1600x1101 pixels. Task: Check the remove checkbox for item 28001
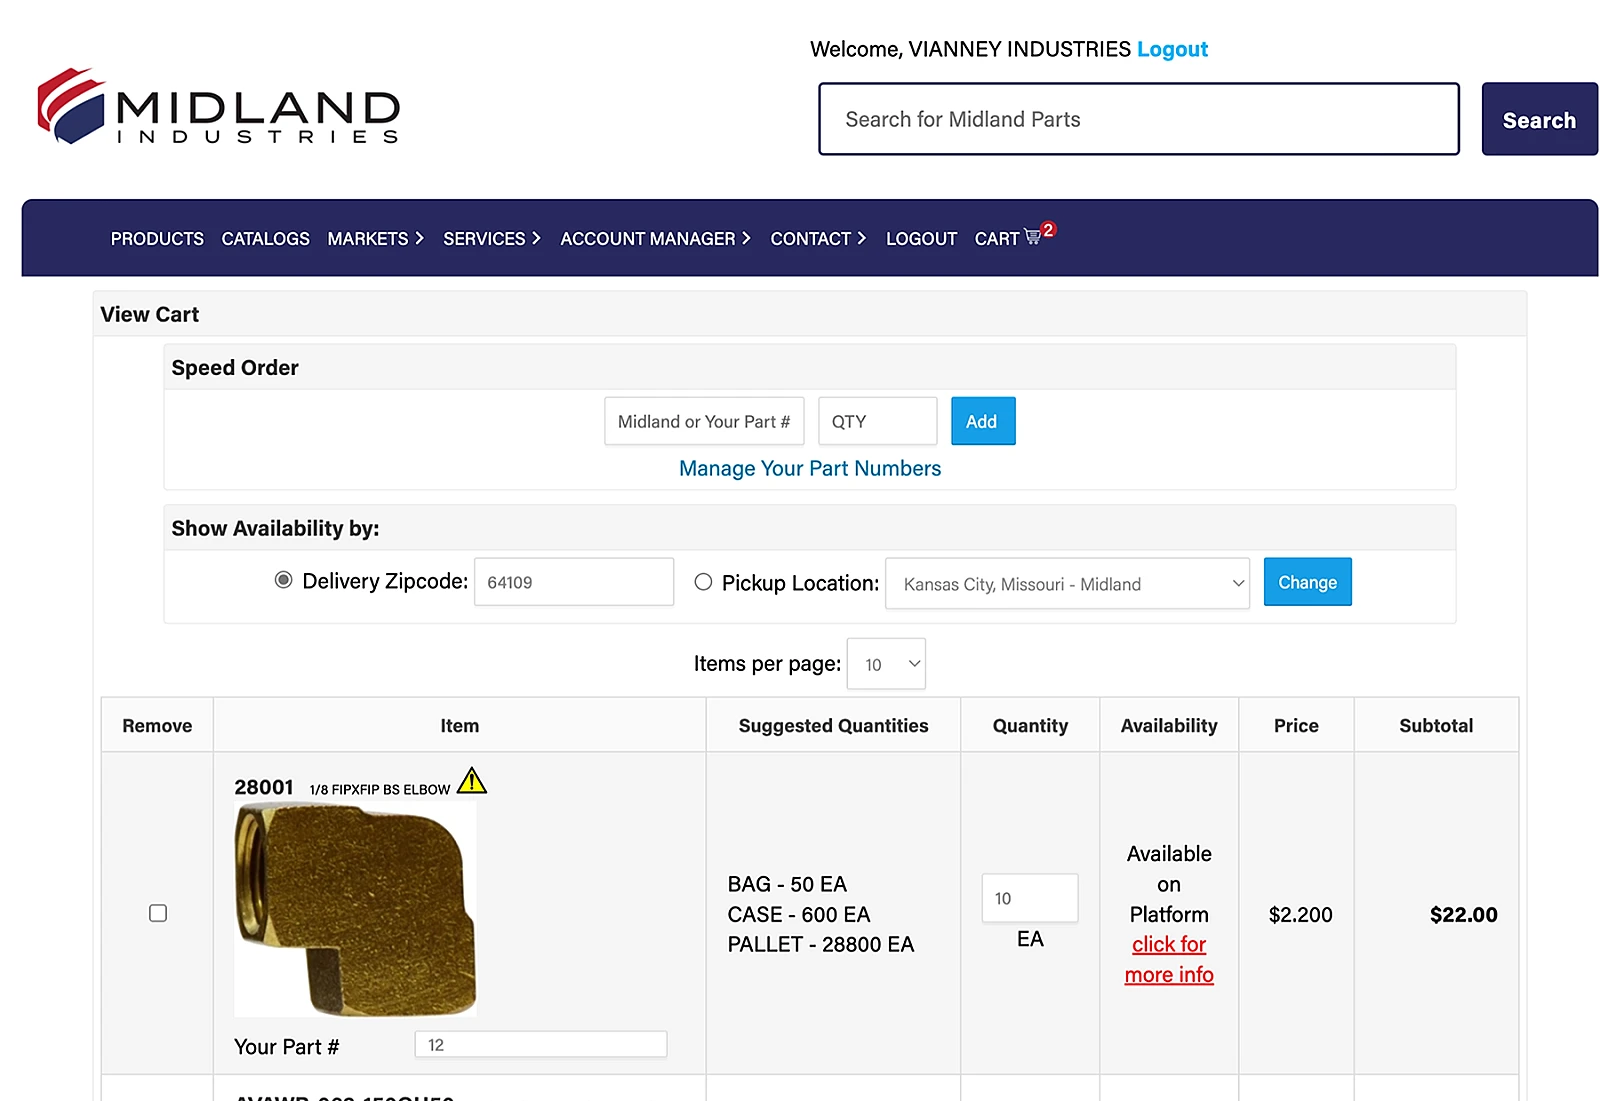coord(157,913)
